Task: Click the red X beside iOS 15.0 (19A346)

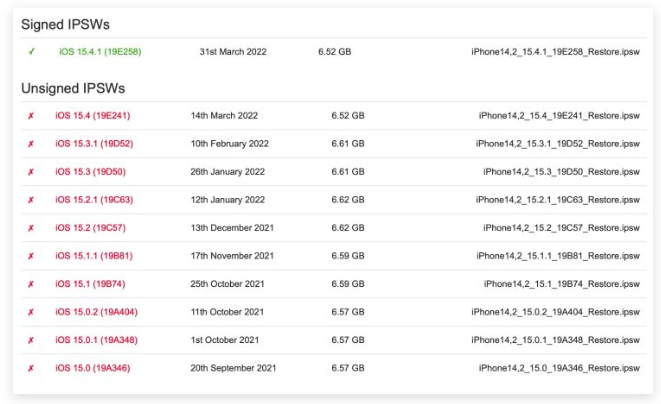Action: point(31,368)
